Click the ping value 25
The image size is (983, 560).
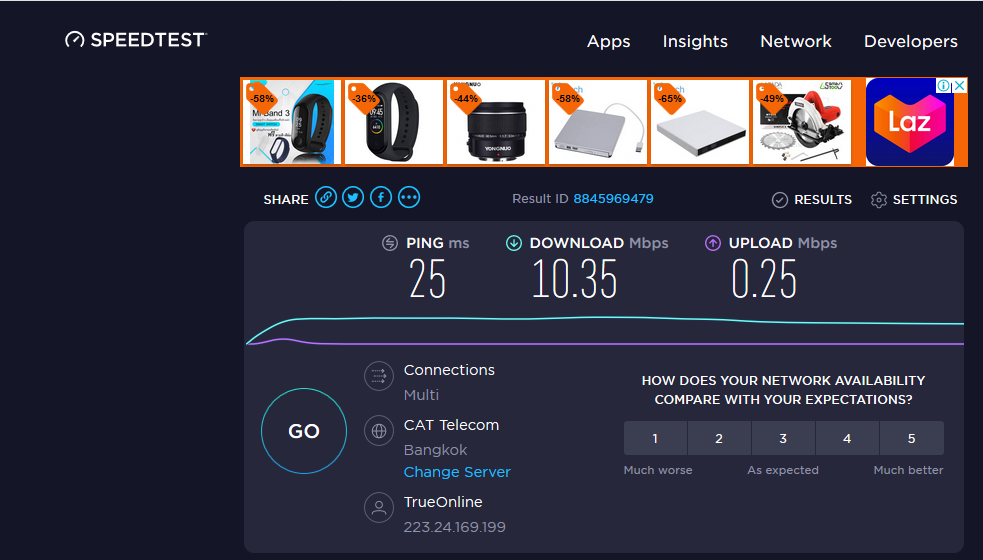pyautogui.click(x=428, y=279)
